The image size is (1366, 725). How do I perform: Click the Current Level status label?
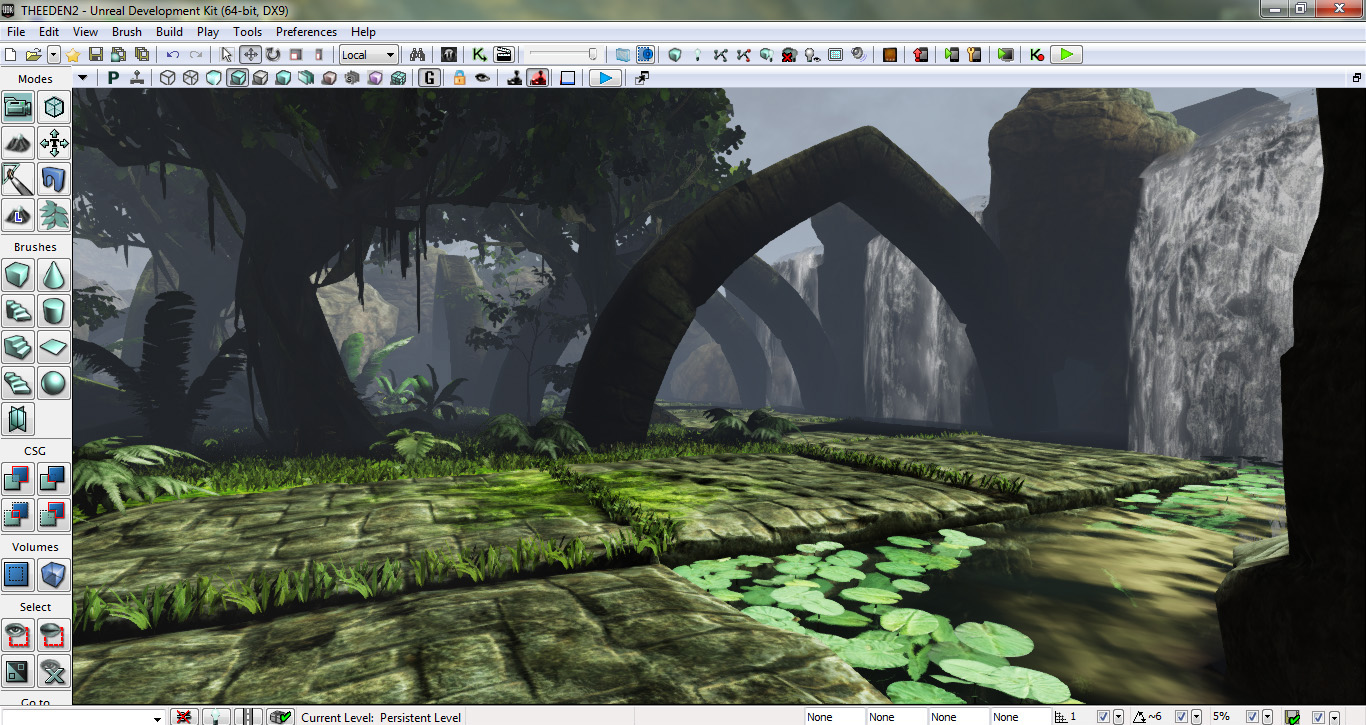point(381,717)
